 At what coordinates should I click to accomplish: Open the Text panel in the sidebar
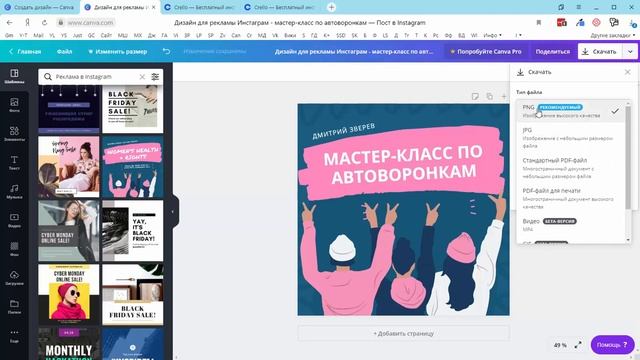14,162
